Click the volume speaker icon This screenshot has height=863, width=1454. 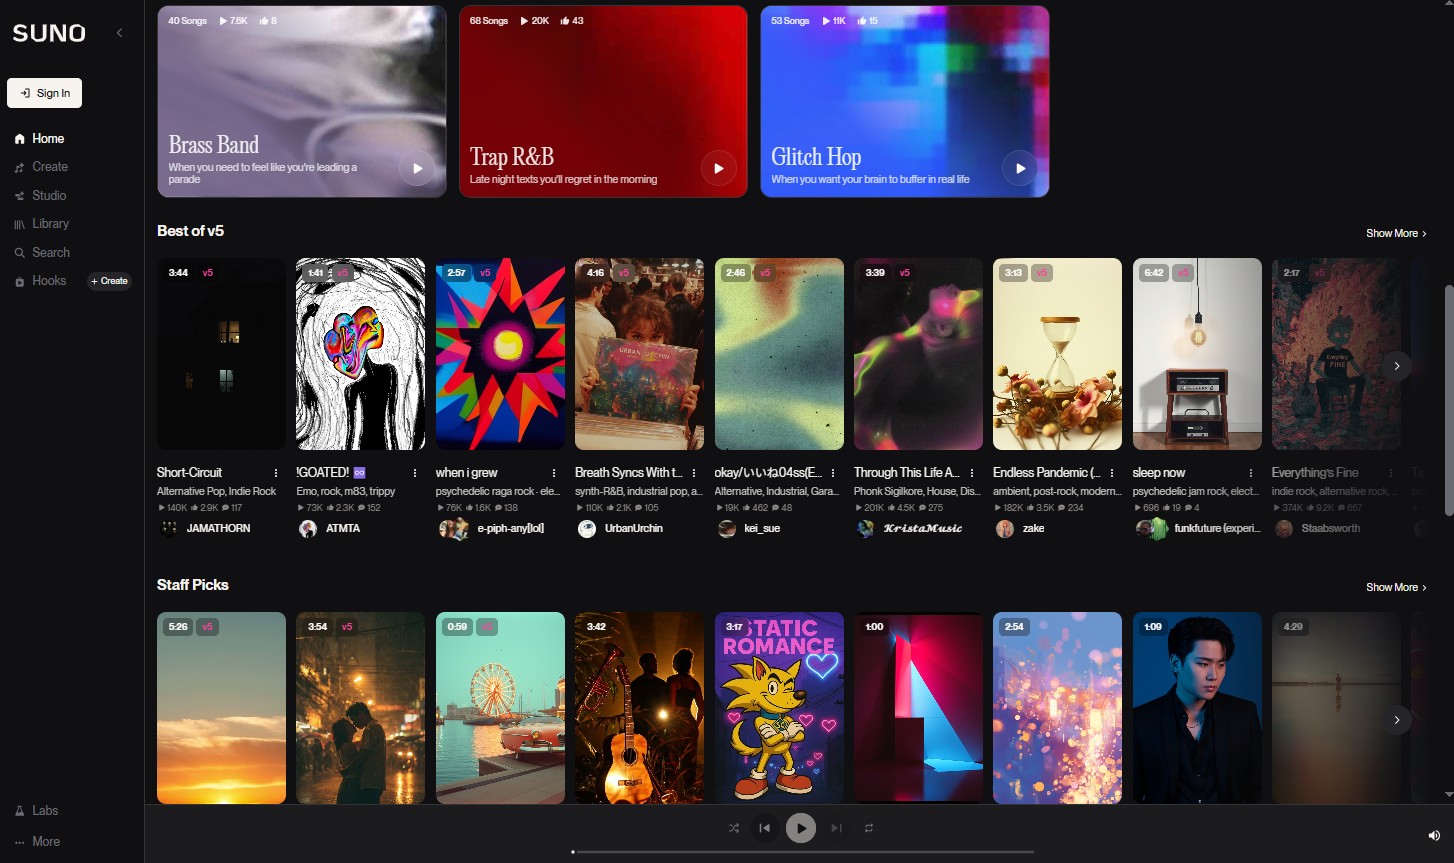1434,836
